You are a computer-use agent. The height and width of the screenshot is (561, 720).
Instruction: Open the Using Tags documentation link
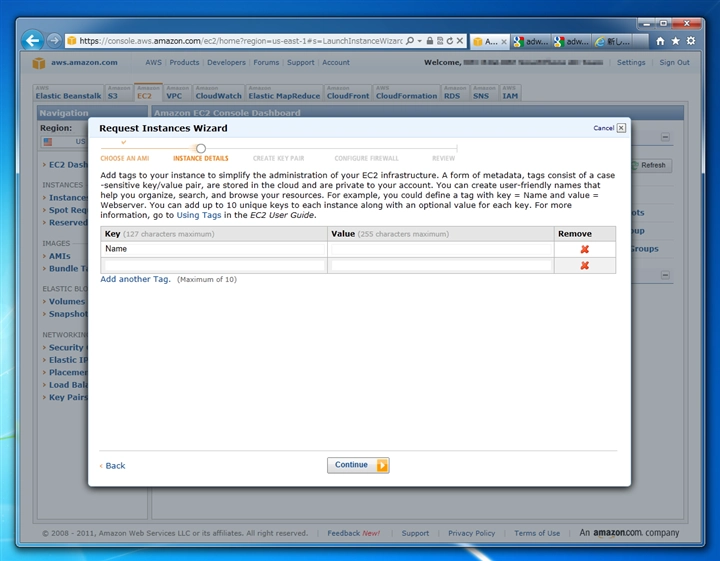[199, 215]
